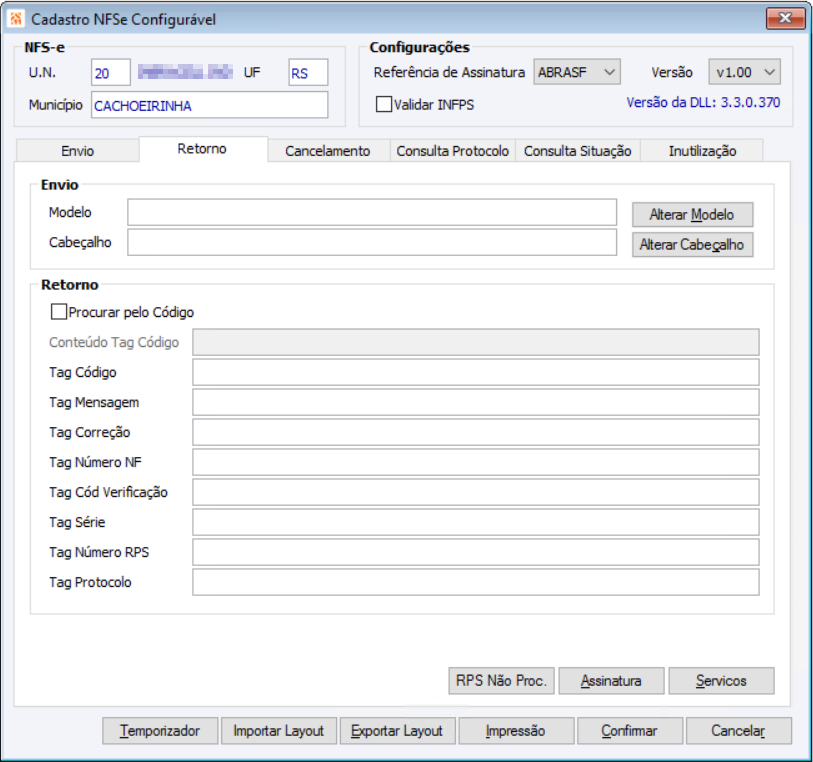Focus the Cabeçalho input field
The image size is (813, 762).
point(372,243)
